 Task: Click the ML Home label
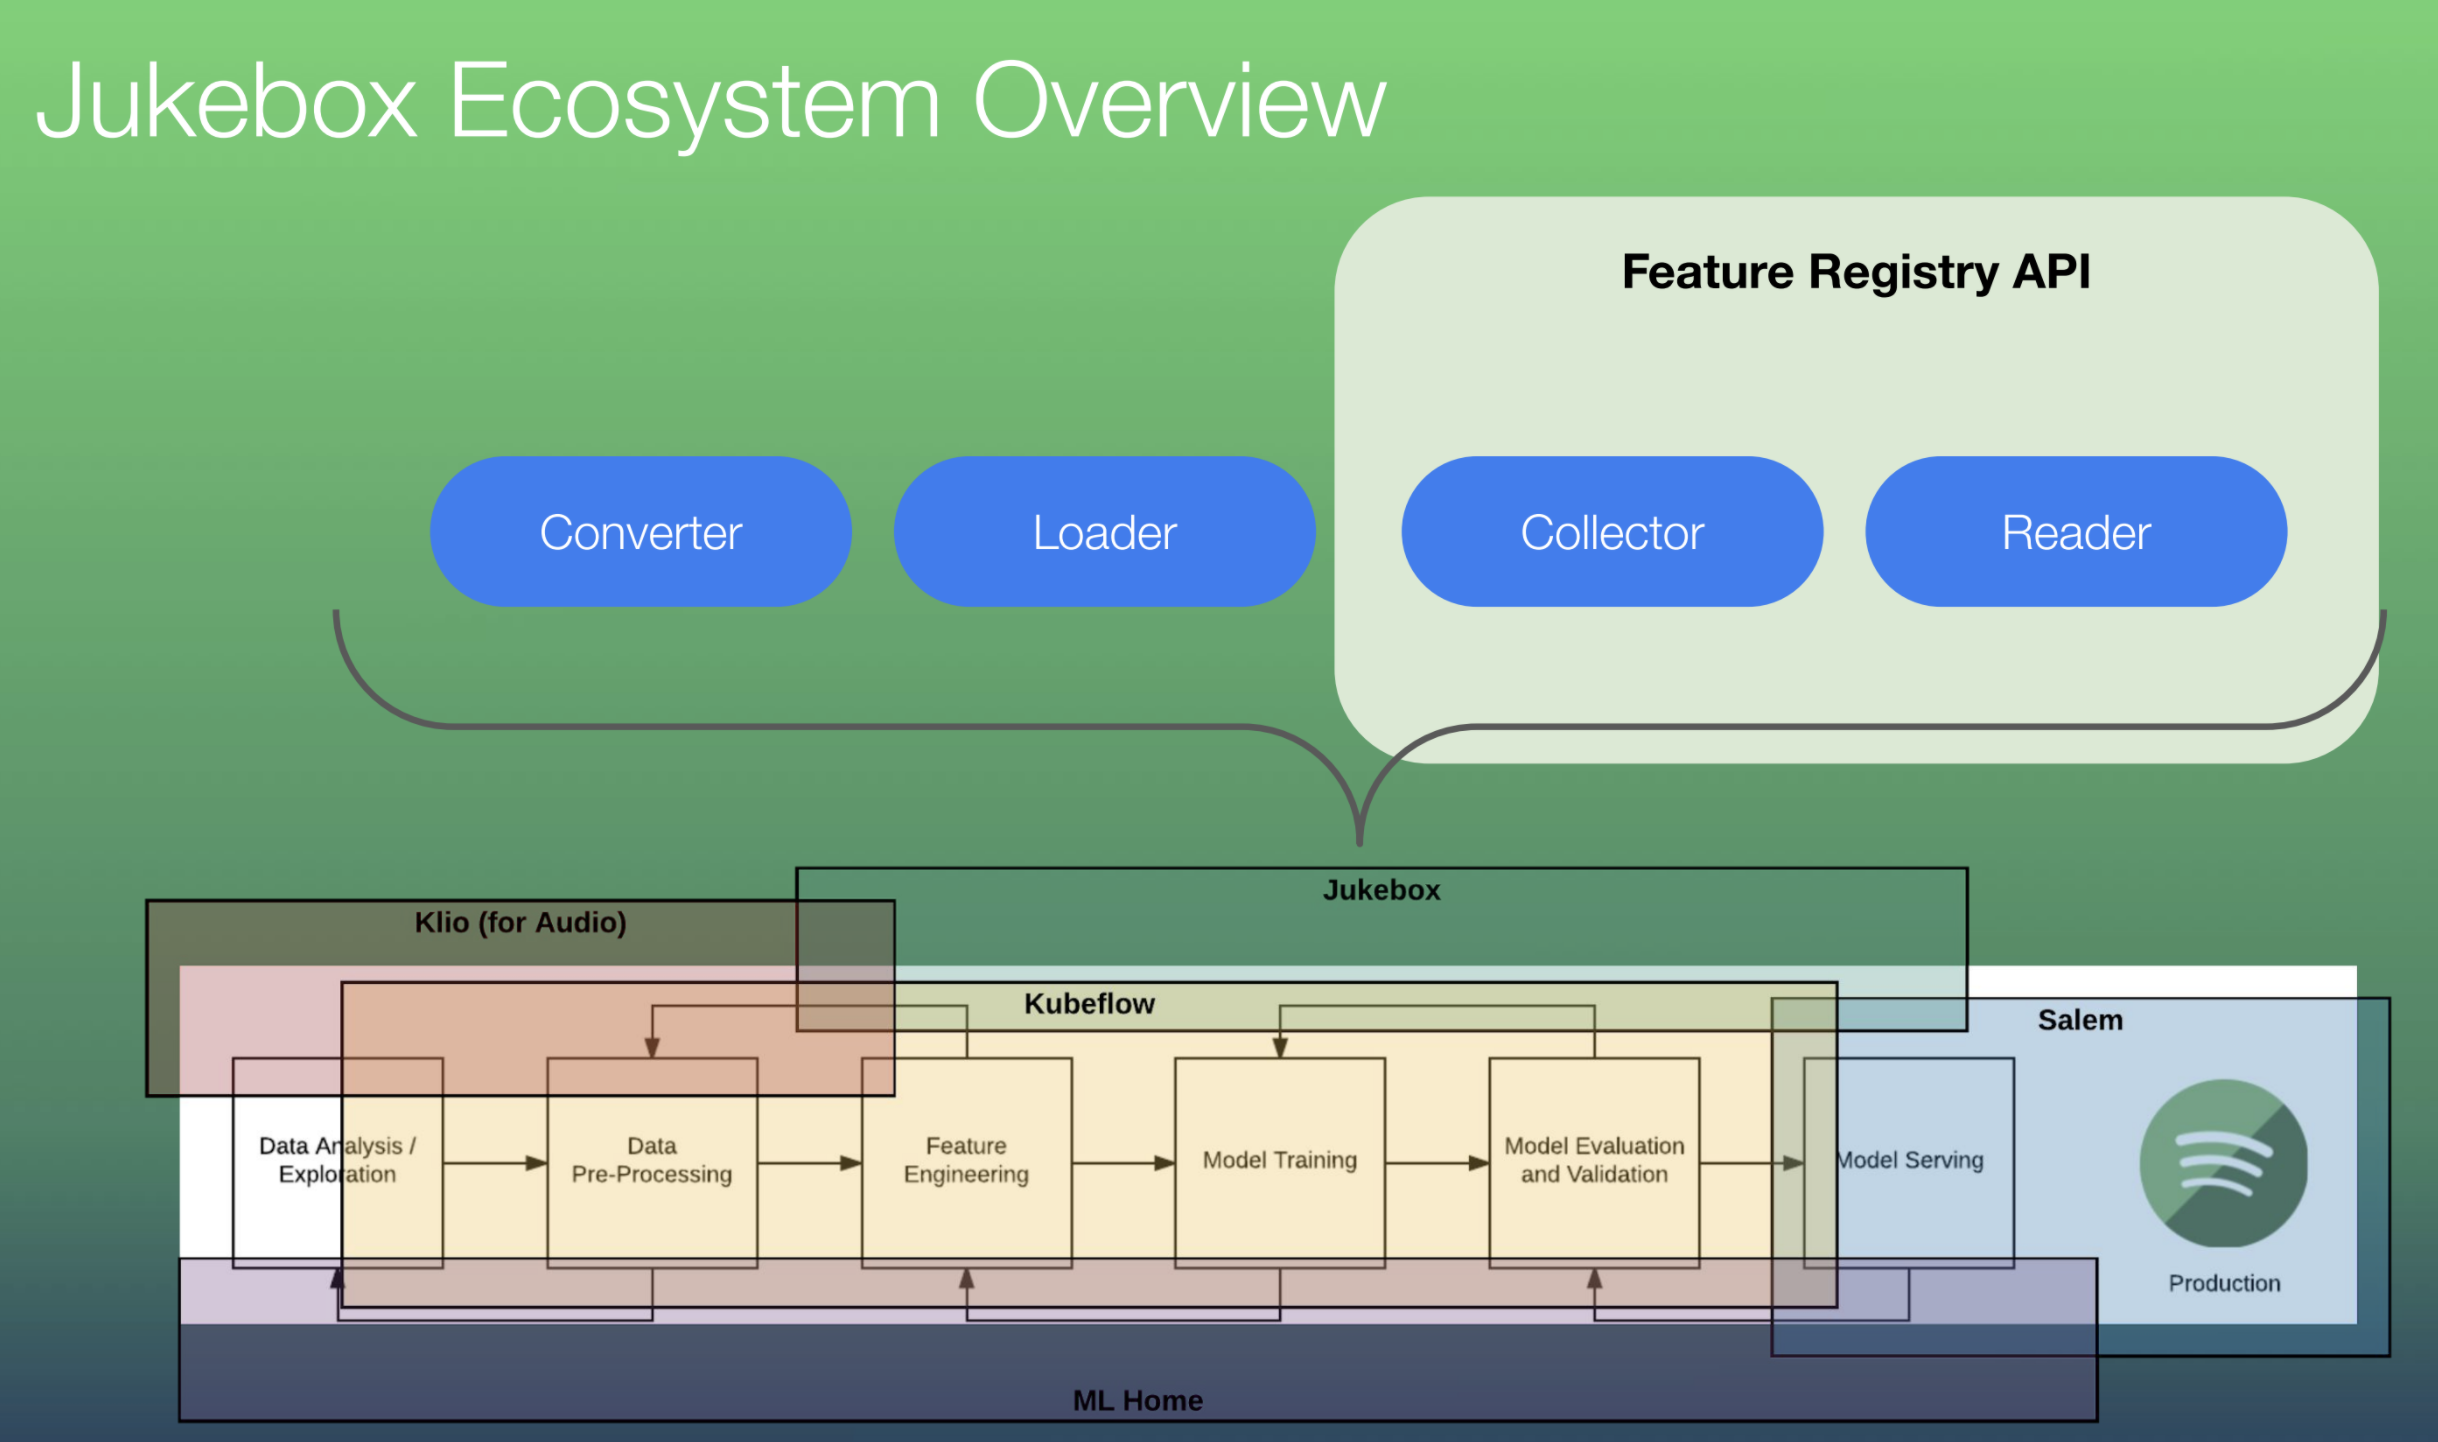point(1138,1400)
